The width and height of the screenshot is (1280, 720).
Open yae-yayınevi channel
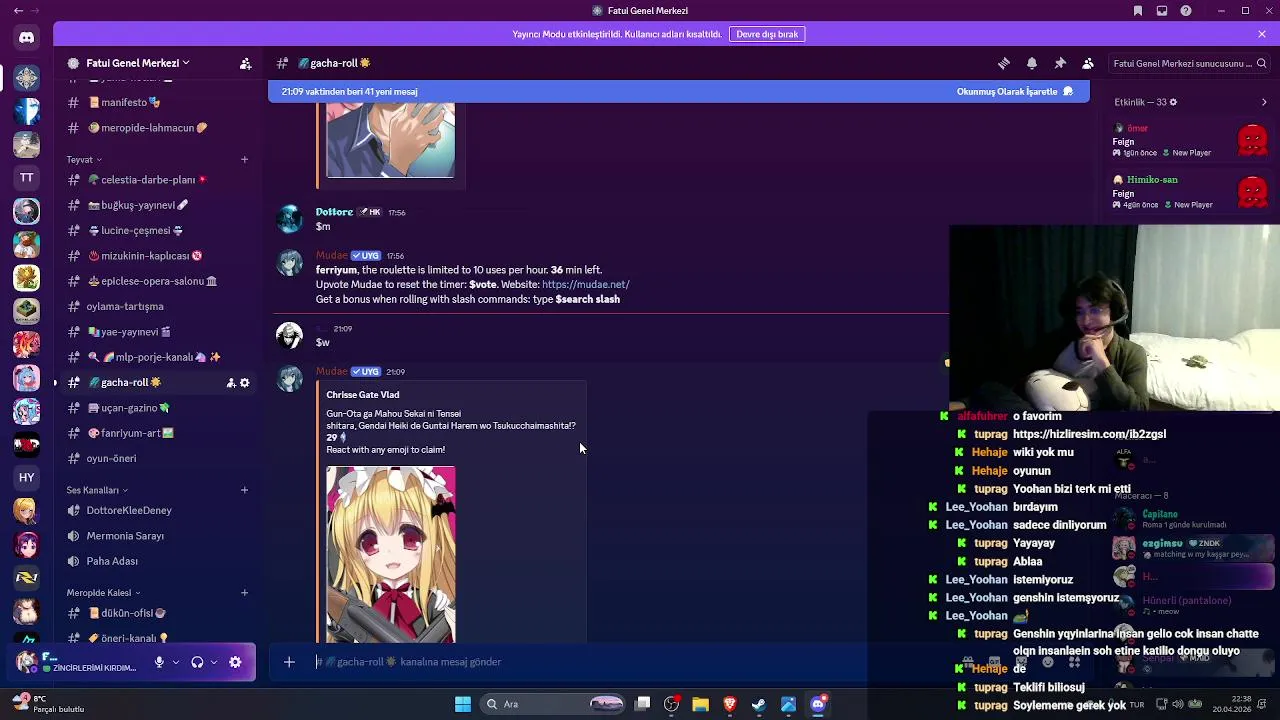[158, 332]
